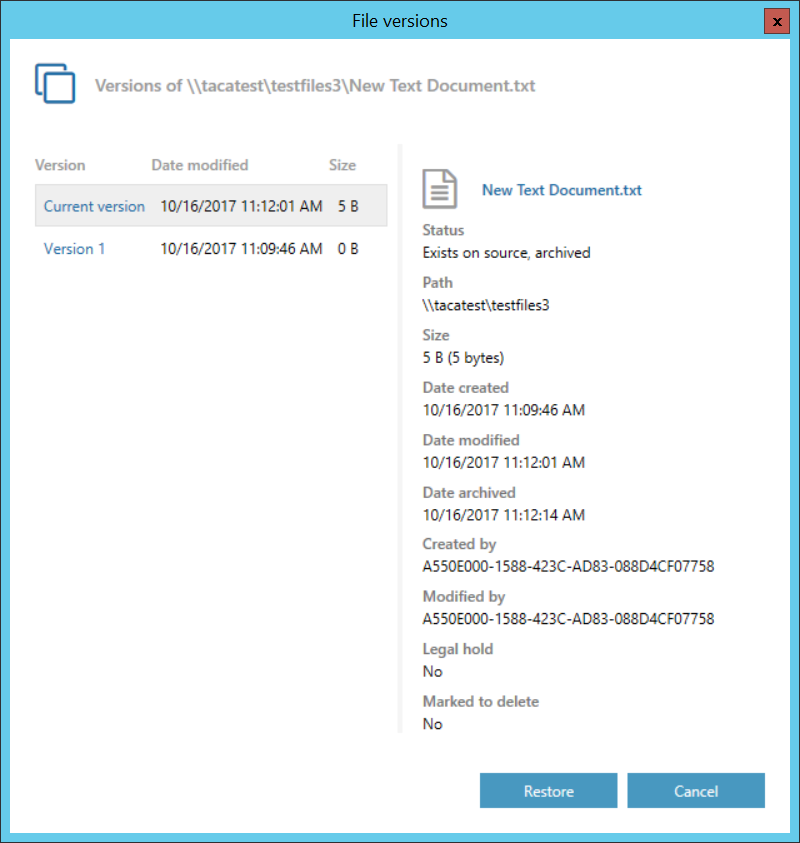Click the GUID under Modified by
Viewport: 800px width, 843px height.
[x=568, y=619]
